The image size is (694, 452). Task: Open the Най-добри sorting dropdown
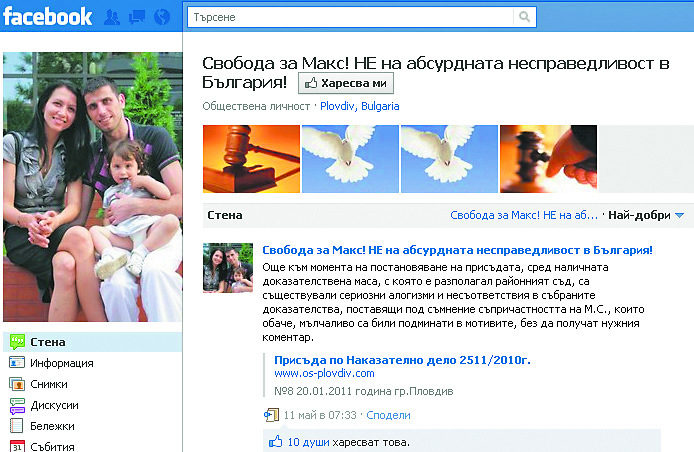tap(646, 215)
